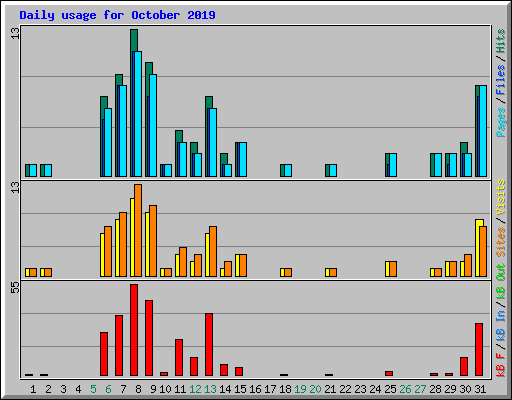This screenshot has height=400, width=512.
Task: Click the yellow Visits bar above day 31
Action: [x=477, y=248]
